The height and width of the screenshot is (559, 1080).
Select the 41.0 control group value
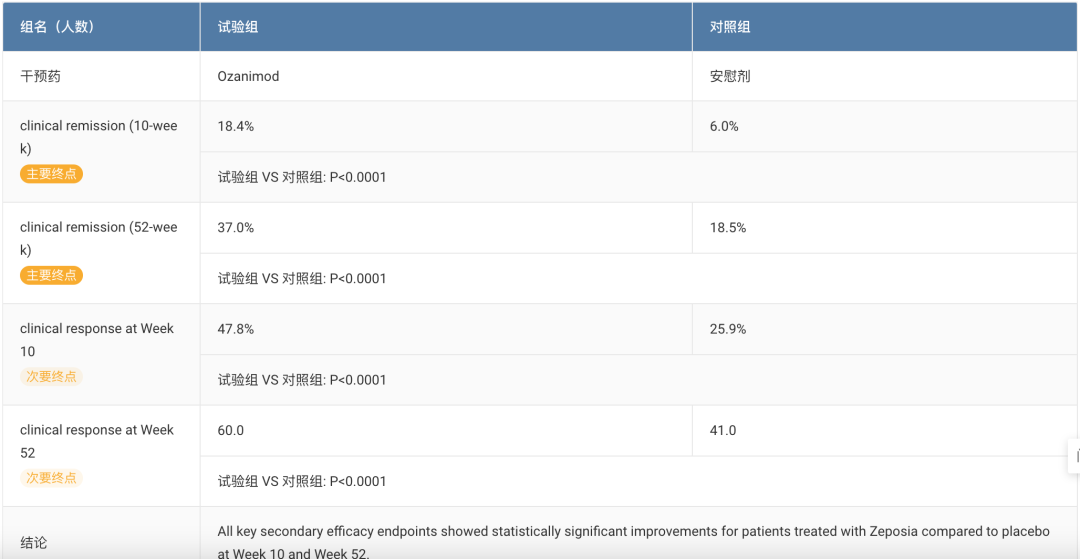(x=723, y=430)
